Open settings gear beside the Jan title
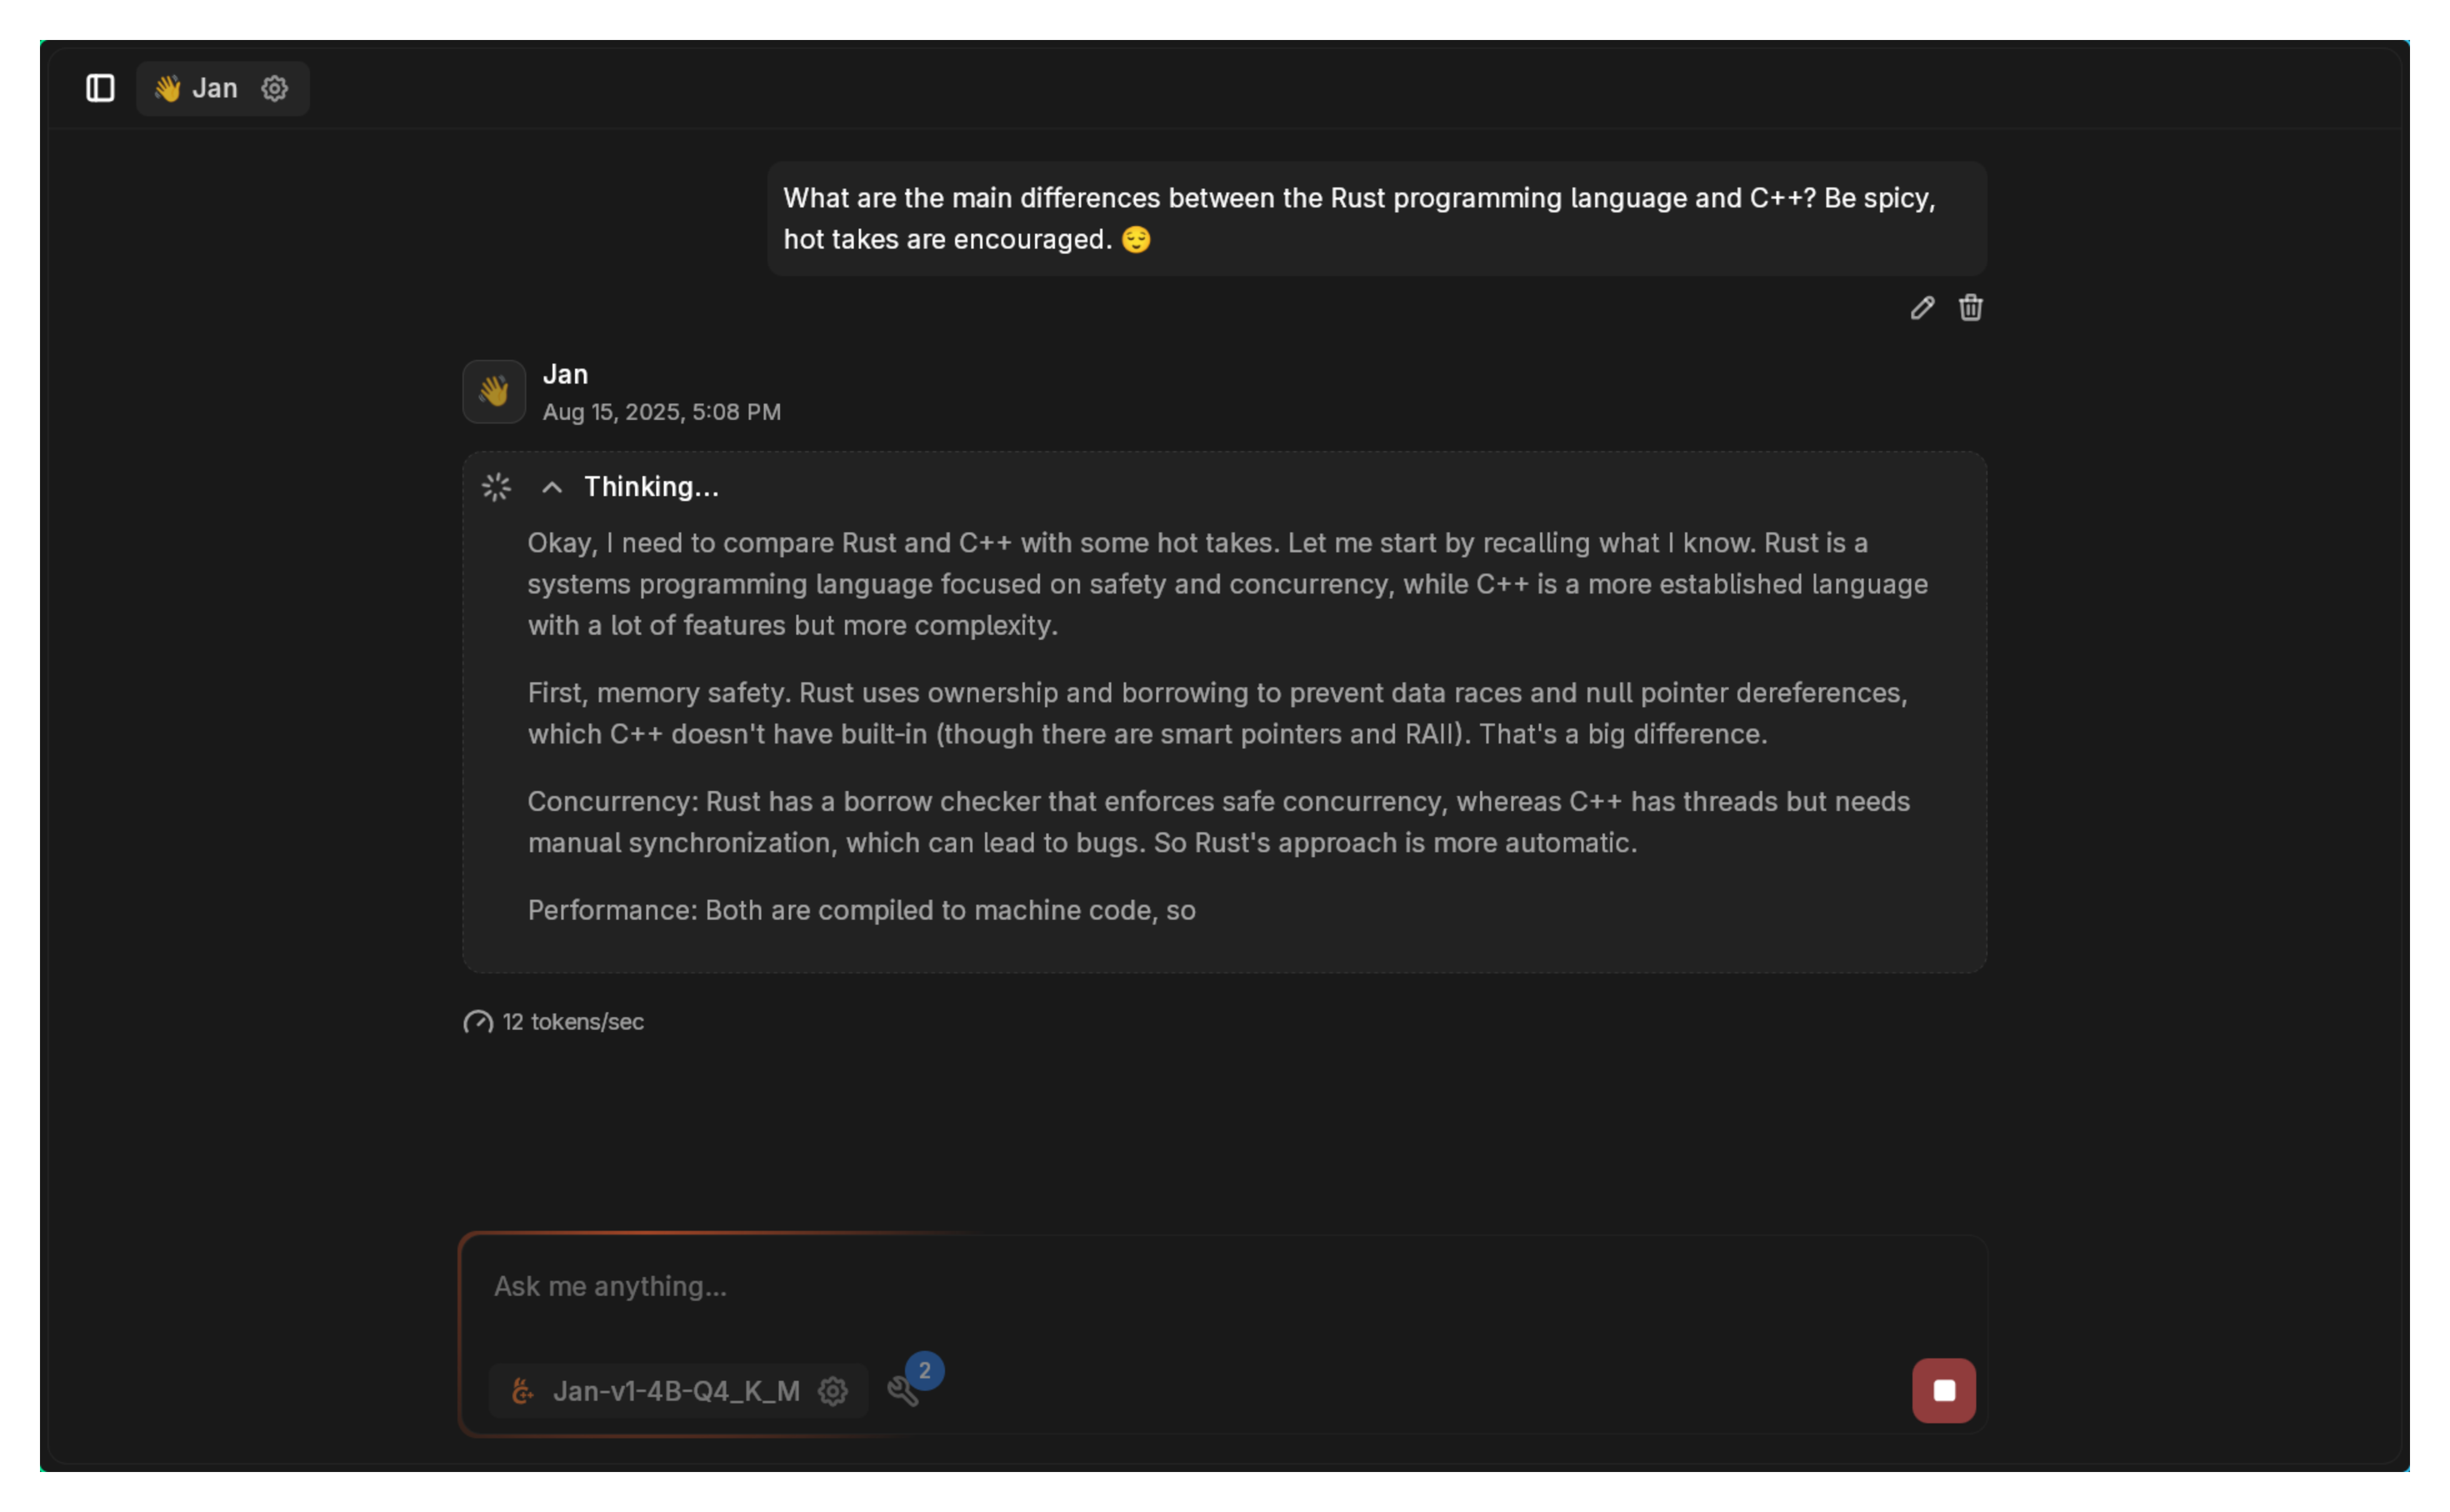The image size is (2450, 1512). tap(274, 88)
